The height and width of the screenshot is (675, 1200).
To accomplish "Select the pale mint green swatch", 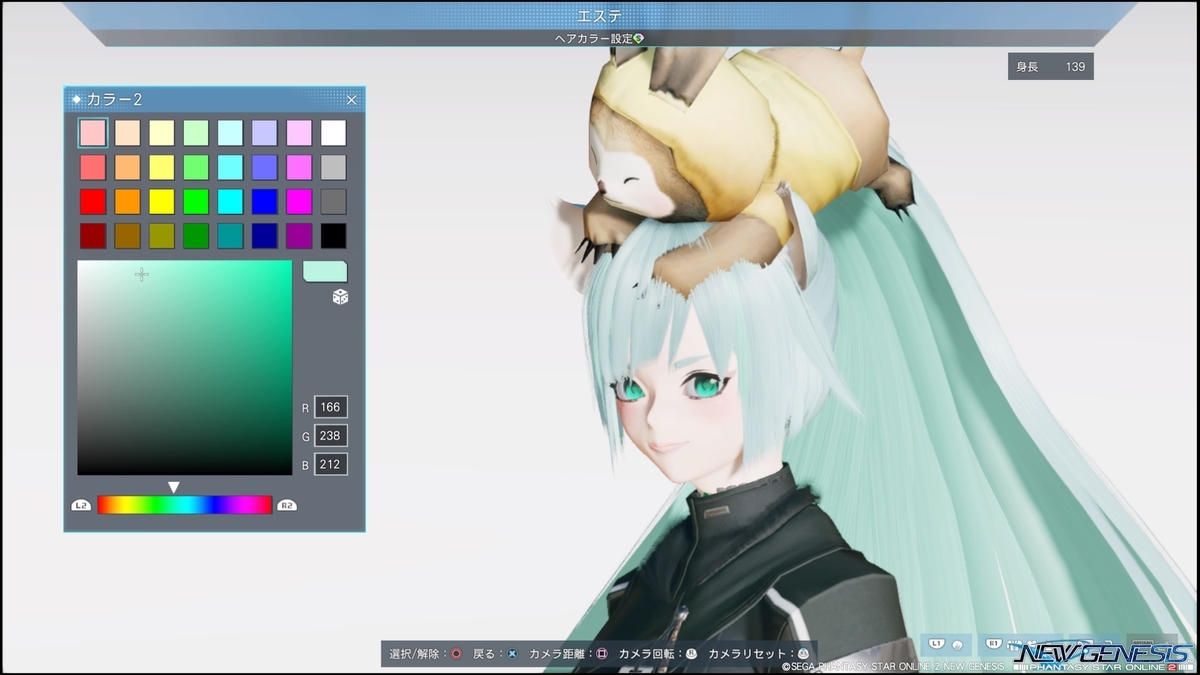I will click(196, 133).
